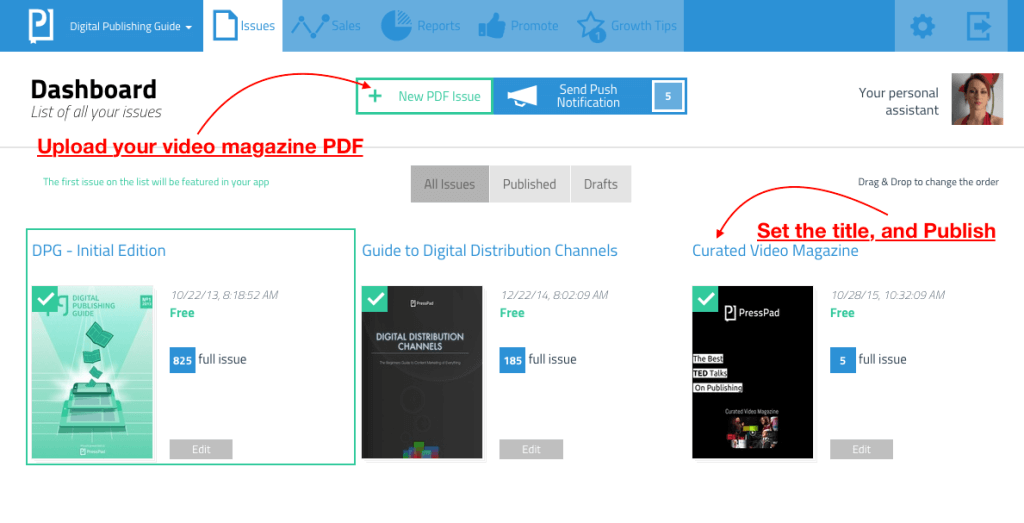Click the date 12/22/14, 8:02:09 AM
Viewport: 1024px width, 523px height.
554,295
